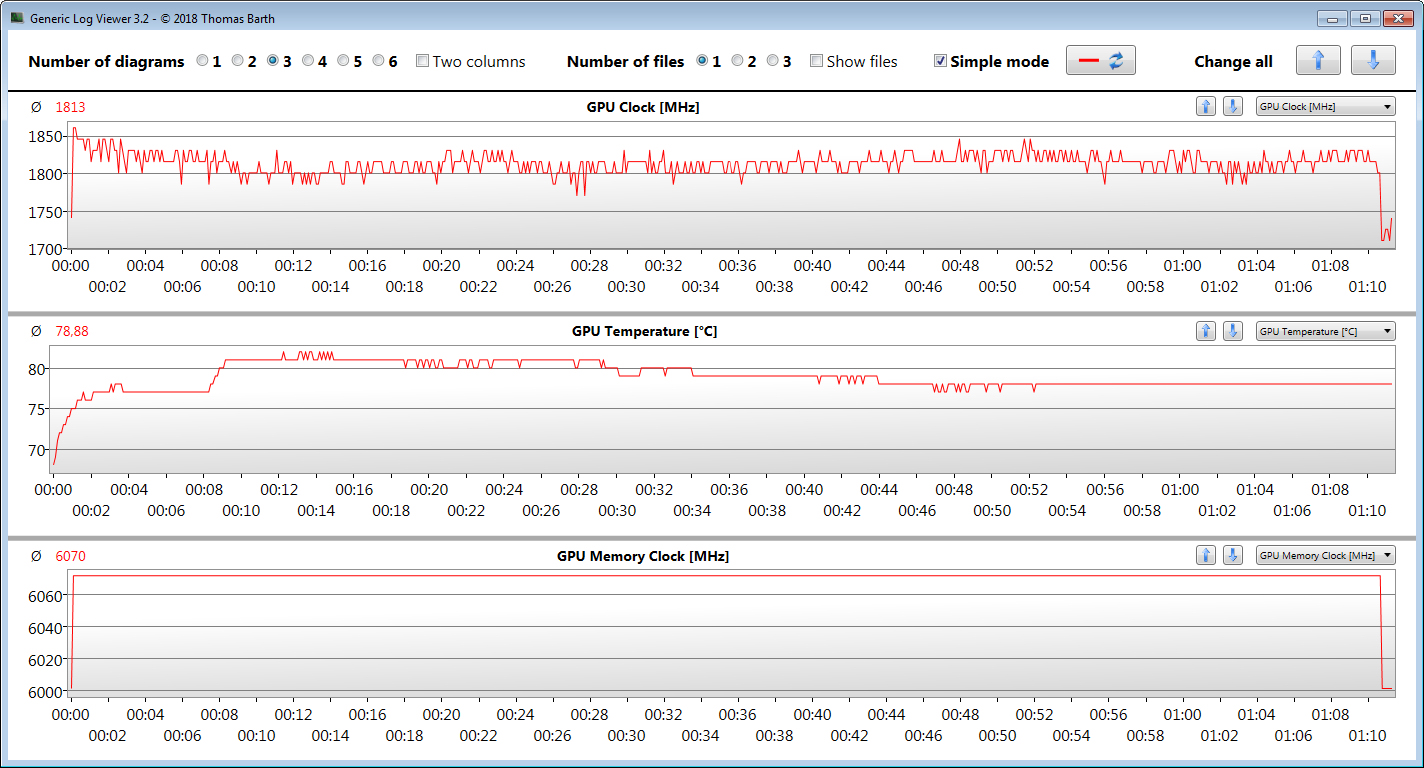
Task: Select 6 for number of diagrams
Action: 379,61
